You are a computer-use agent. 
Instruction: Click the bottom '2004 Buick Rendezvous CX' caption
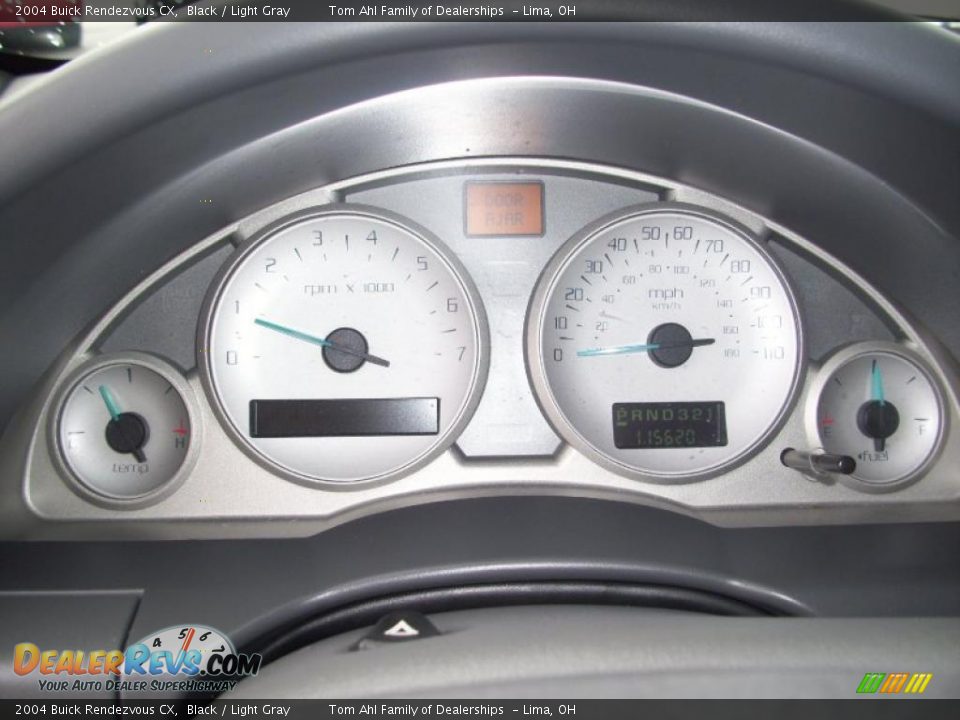point(96,710)
